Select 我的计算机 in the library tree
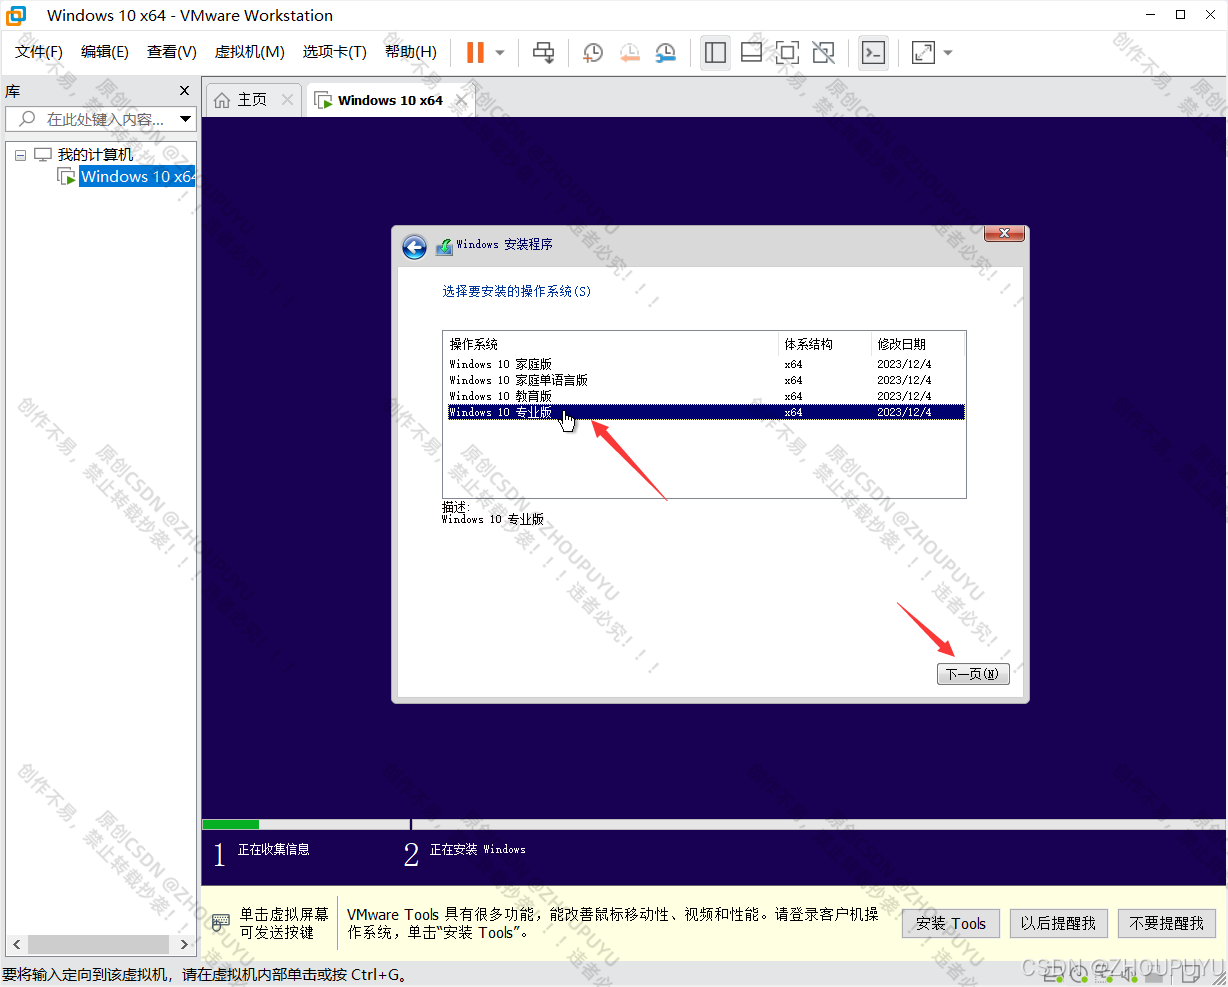 point(95,155)
